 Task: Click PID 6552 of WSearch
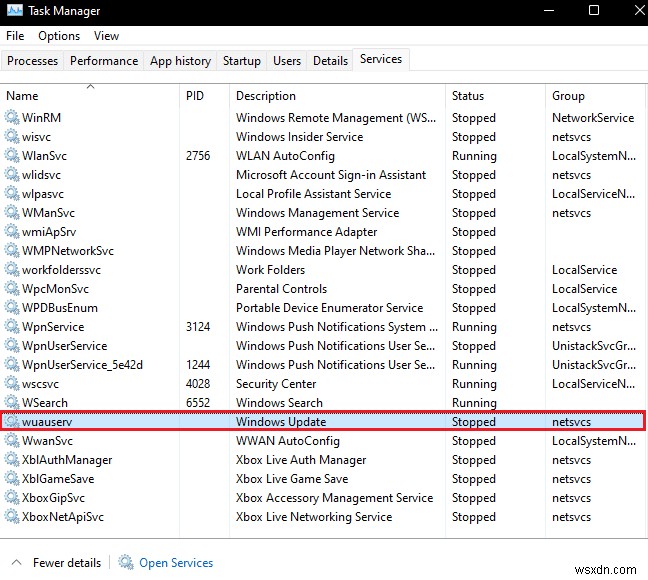coord(198,403)
